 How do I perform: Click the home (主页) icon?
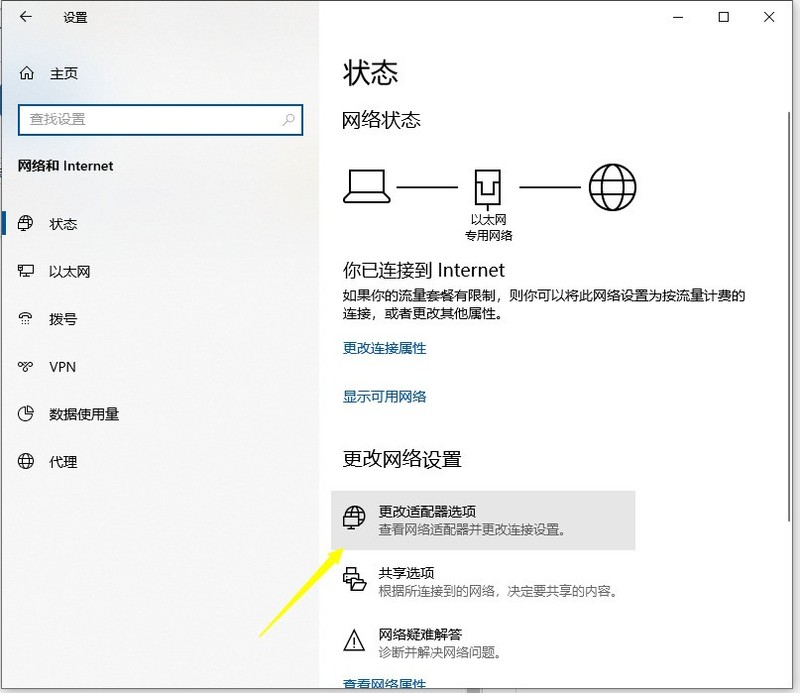(24, 73)
